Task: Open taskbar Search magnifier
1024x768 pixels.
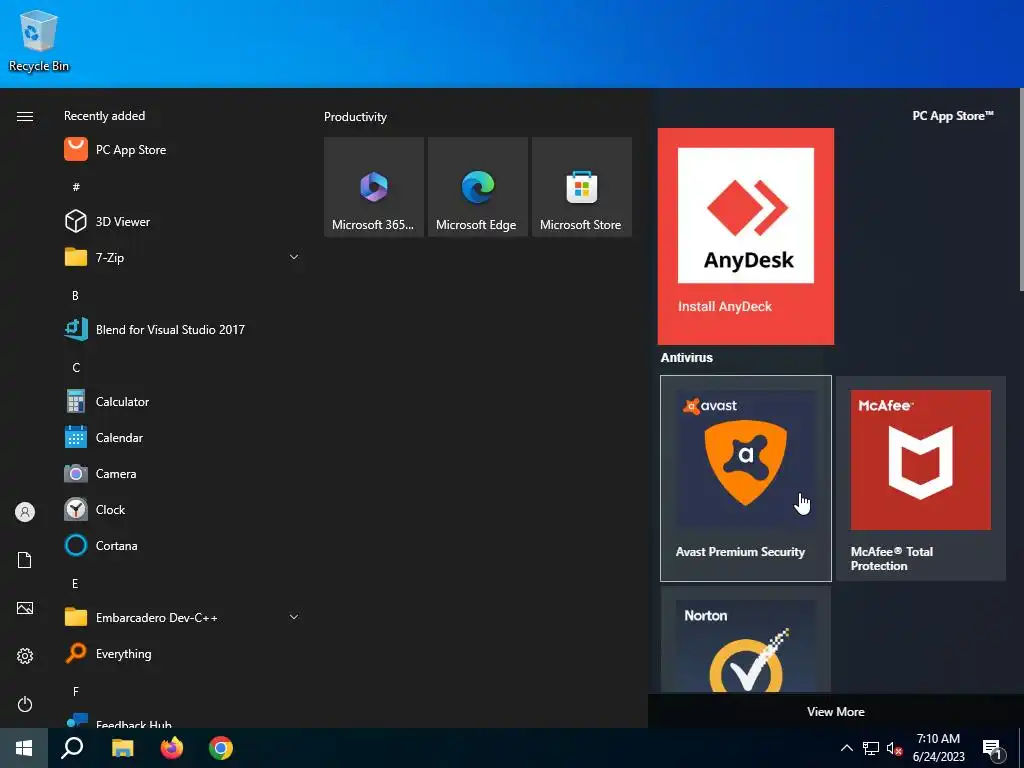Action: coord(72,748)
